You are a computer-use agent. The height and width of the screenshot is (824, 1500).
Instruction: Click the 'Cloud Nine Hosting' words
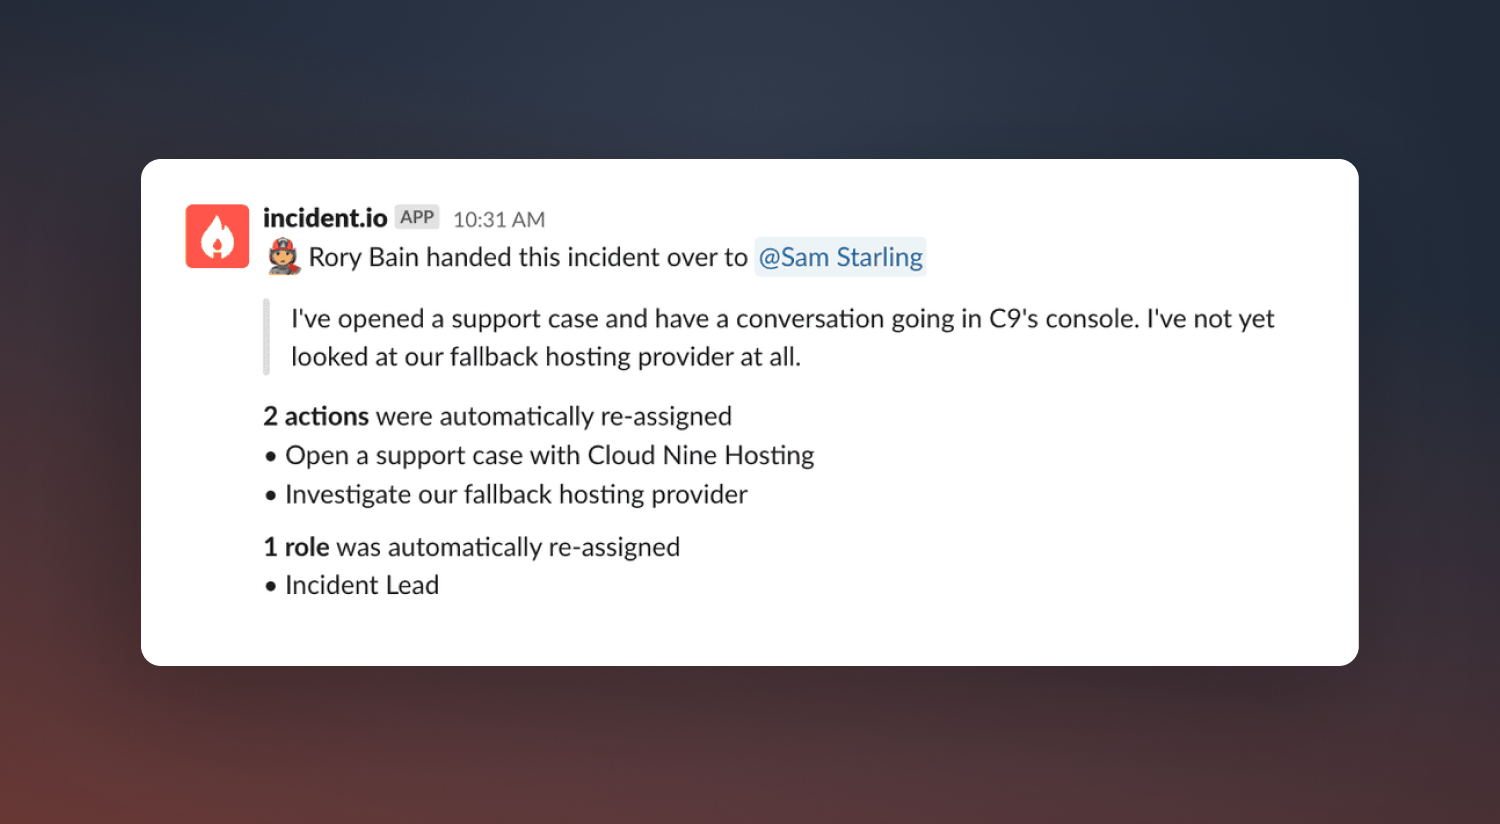pyautogui.click(x=701, y=455)
